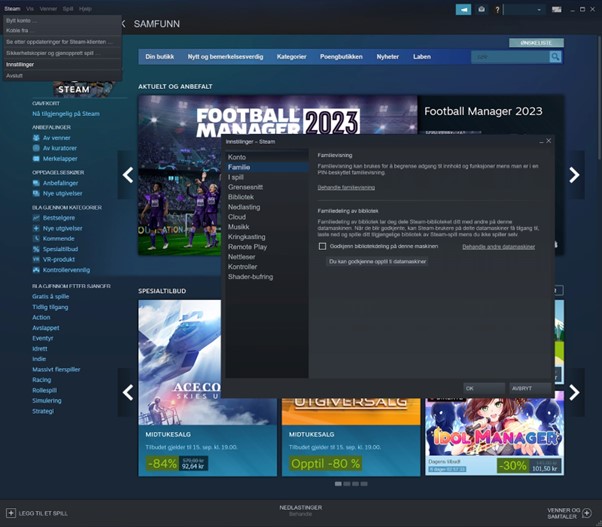The width and height of the screenshot is (602, 527).
Task: Click the announcements megaphone icon
Action: (463, 10)
